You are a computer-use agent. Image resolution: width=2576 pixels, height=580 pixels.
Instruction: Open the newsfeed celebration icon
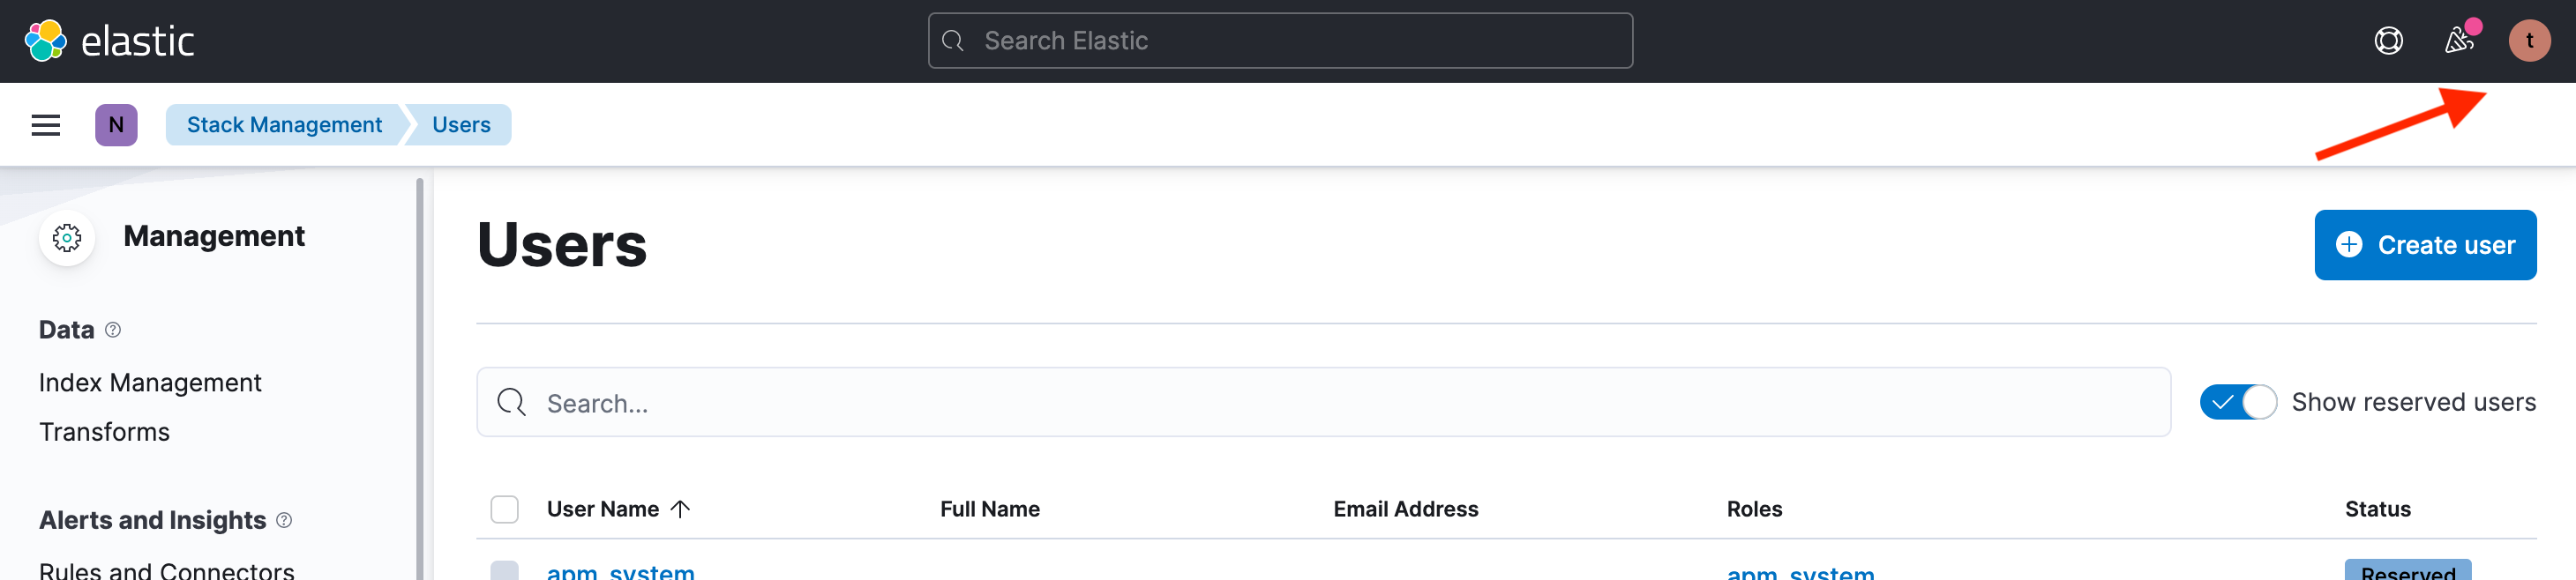tap(2459, 41)
